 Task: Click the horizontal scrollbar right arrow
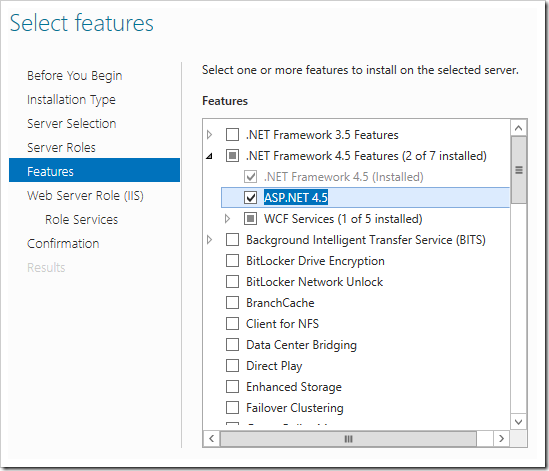[x=501, y=438]
